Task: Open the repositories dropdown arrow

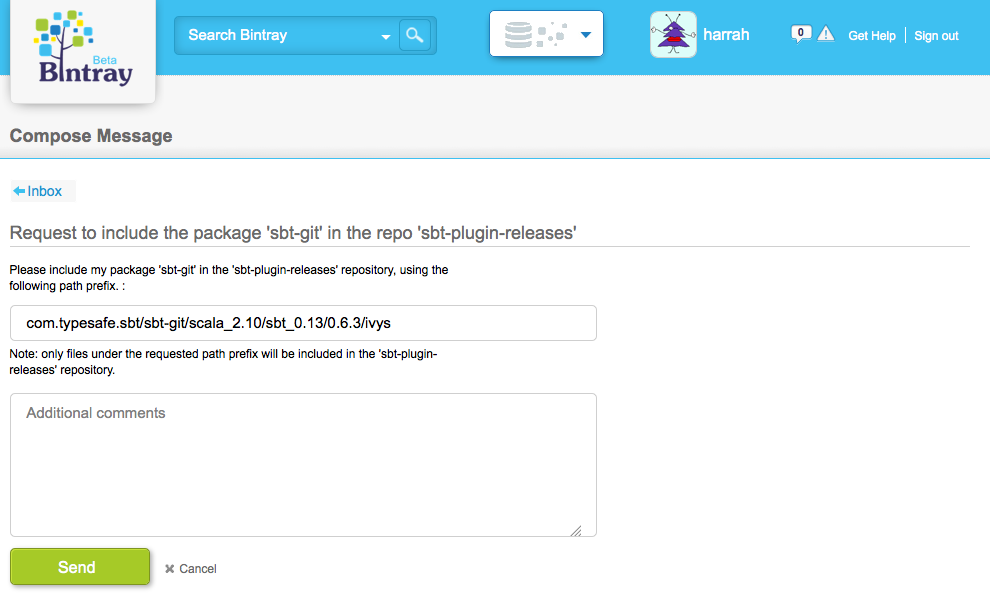Action: point(586,36)
